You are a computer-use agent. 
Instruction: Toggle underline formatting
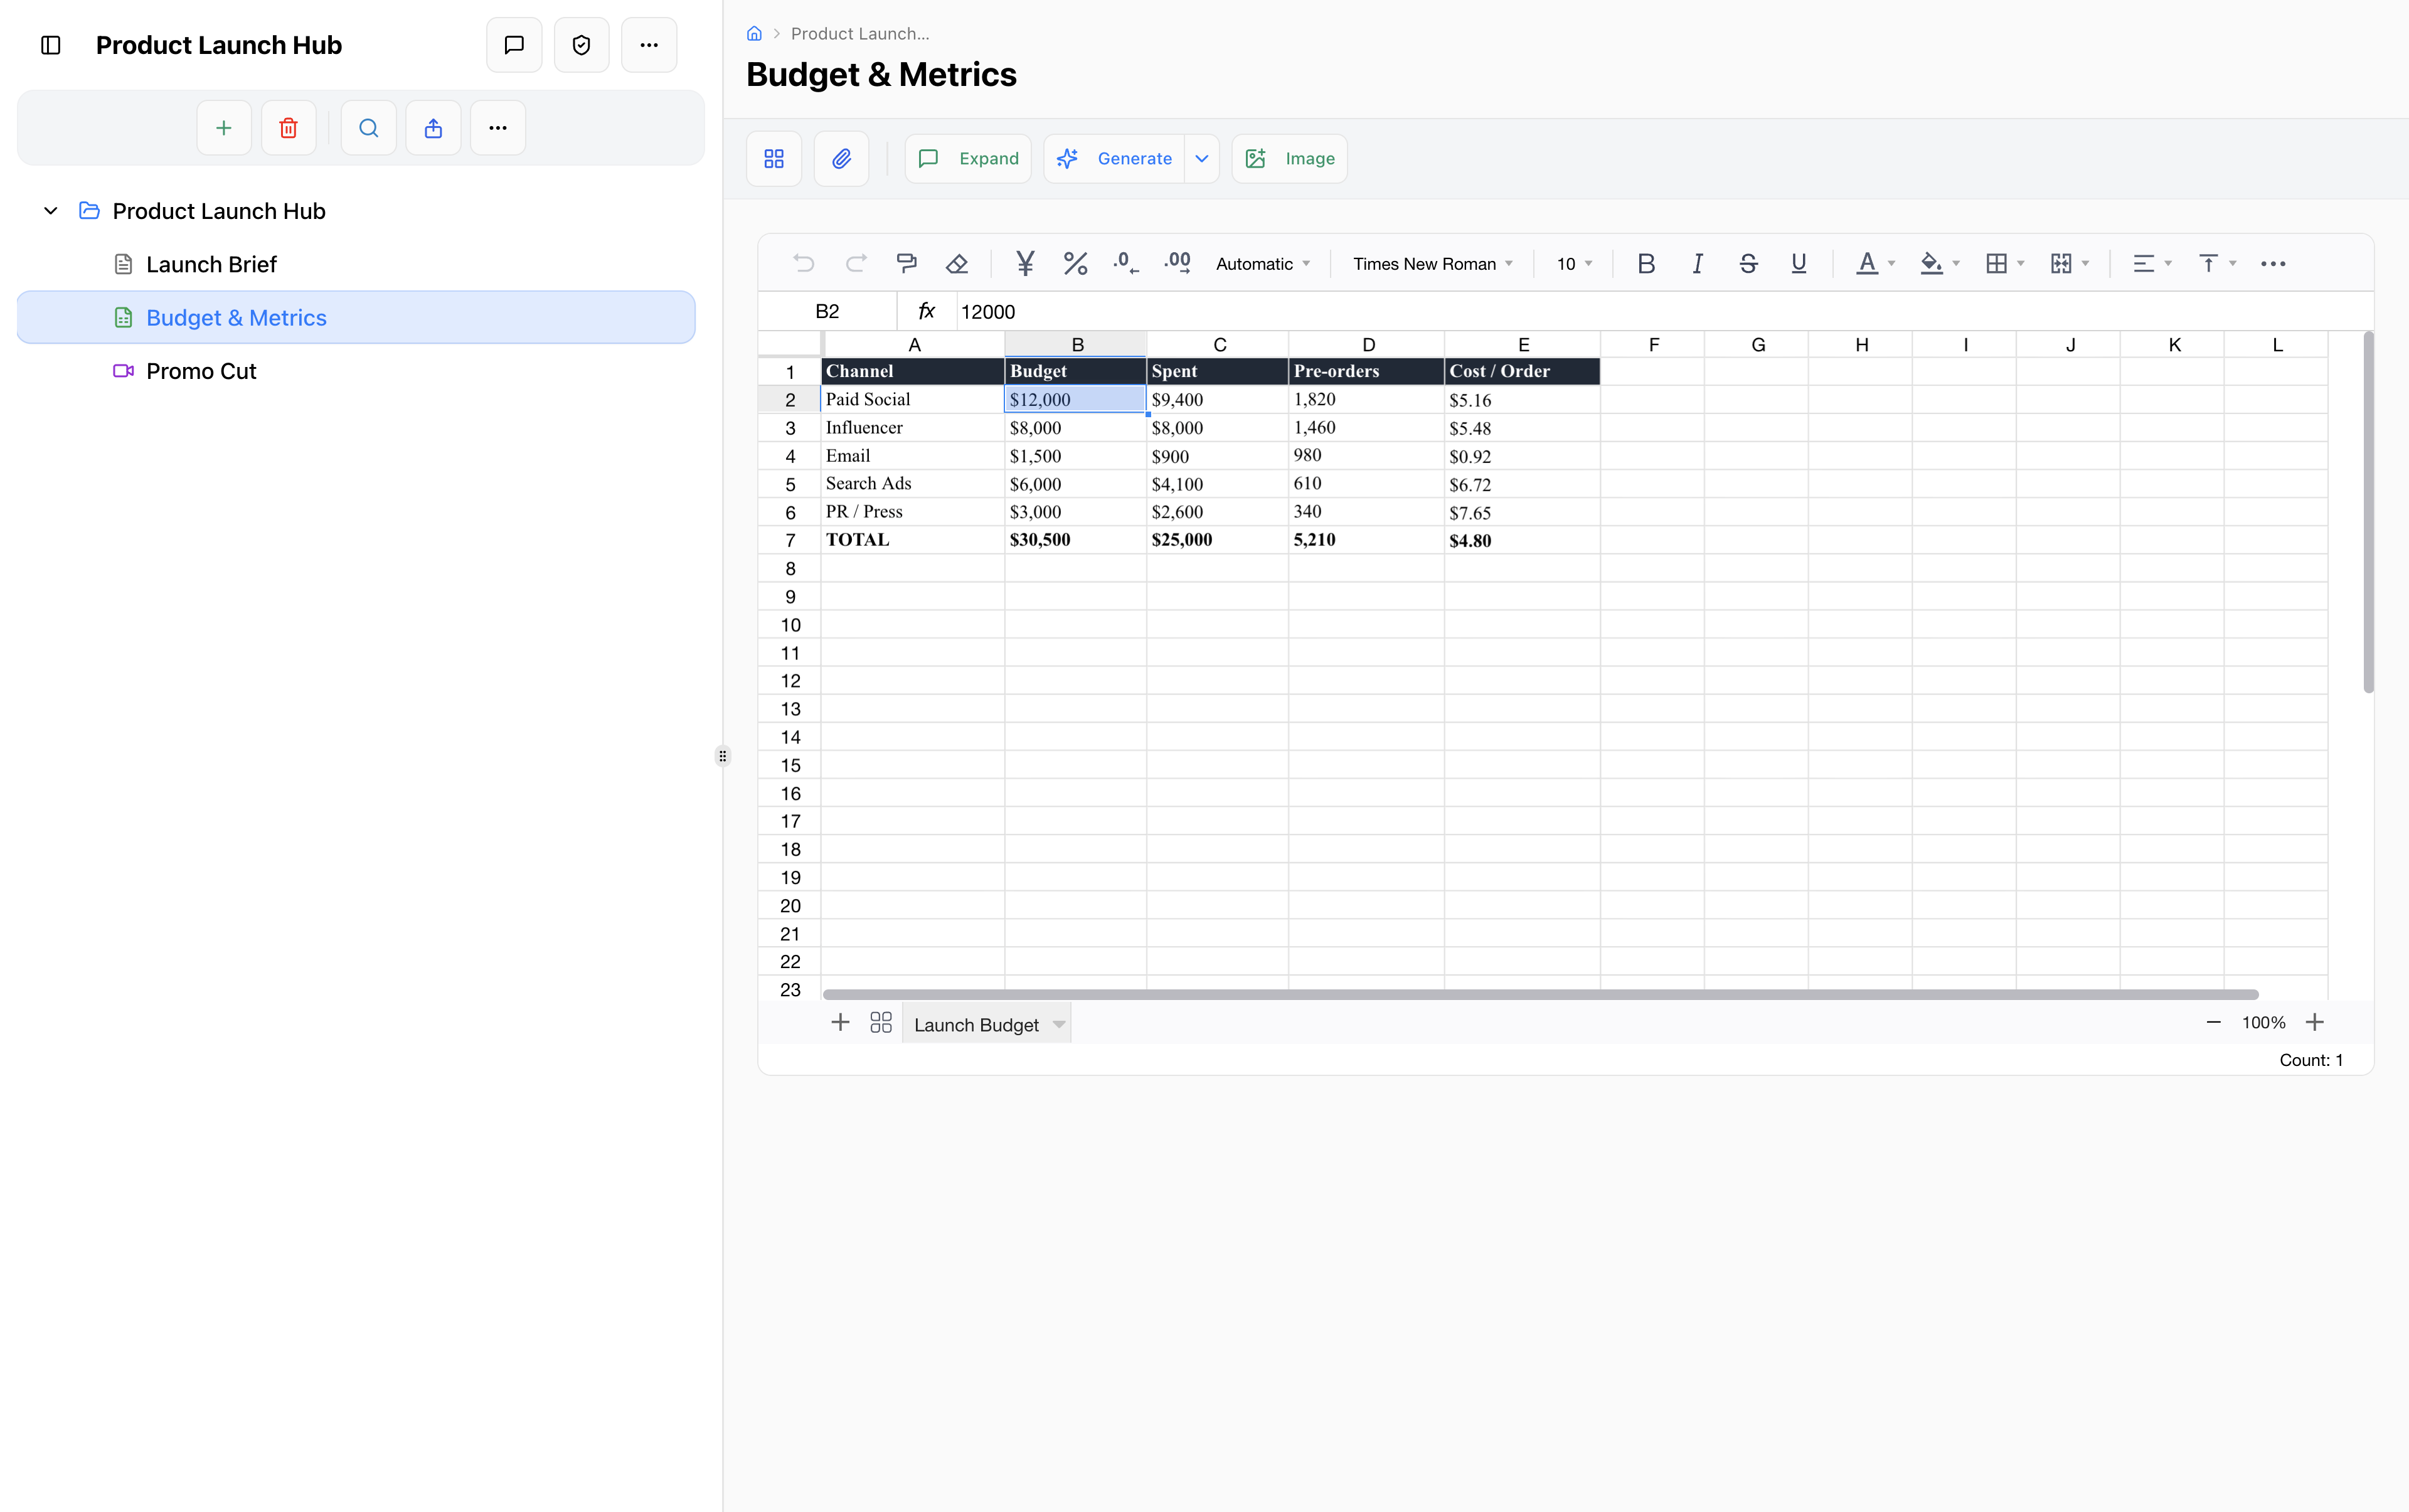tap(1799, 264)
